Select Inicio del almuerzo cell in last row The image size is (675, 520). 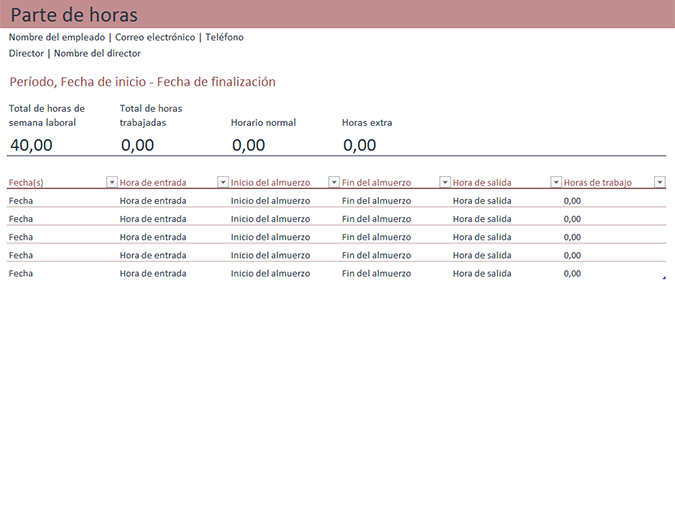270,273
